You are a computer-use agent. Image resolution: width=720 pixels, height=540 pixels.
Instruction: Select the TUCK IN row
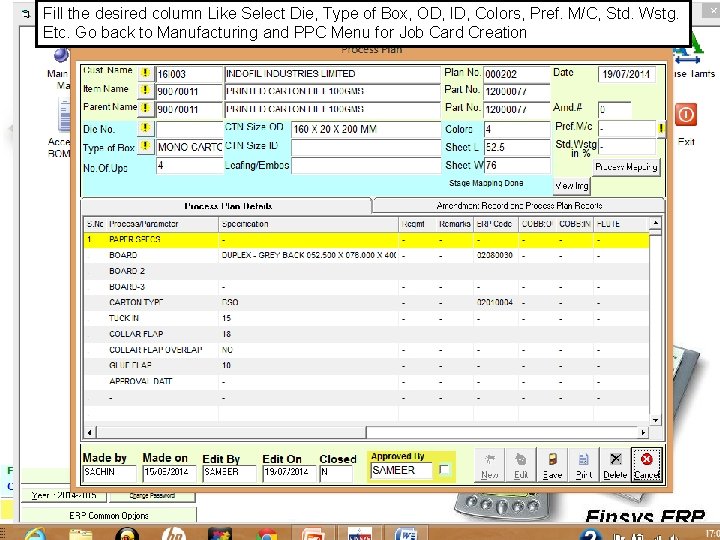(366, 318)
